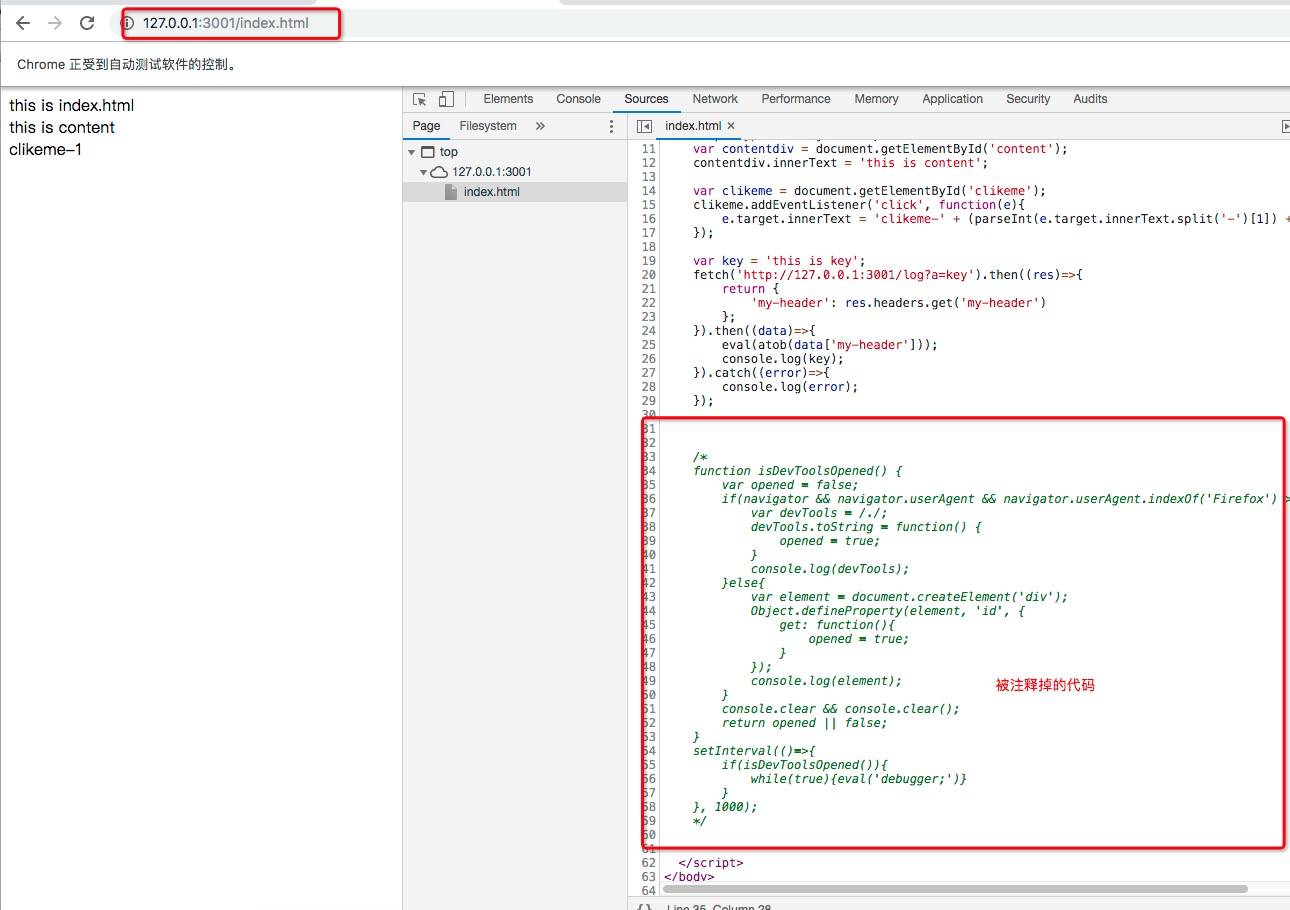Switch to the Elements tab
Image resolution: width=1290 pixels, height=910 pixels.
(x=508, y=99)
